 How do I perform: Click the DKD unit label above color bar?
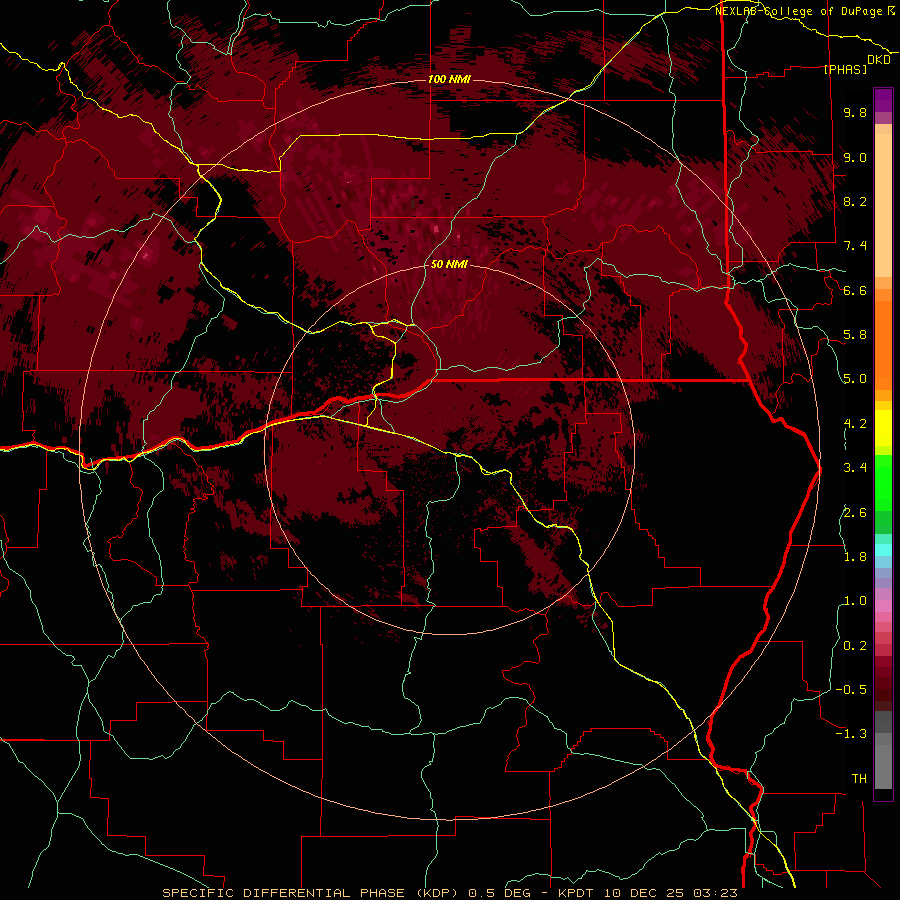click(879, 60)
